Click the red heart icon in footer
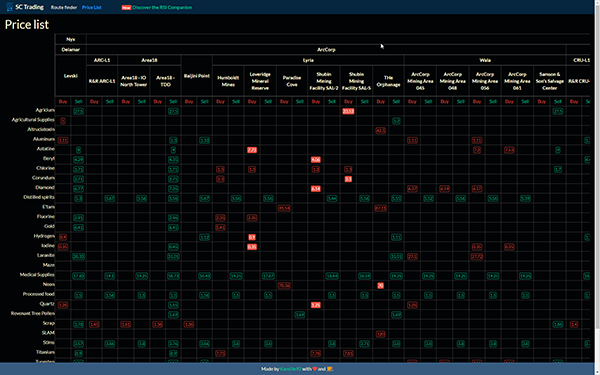Screen dimensions: 600x375 click(315, 369)
